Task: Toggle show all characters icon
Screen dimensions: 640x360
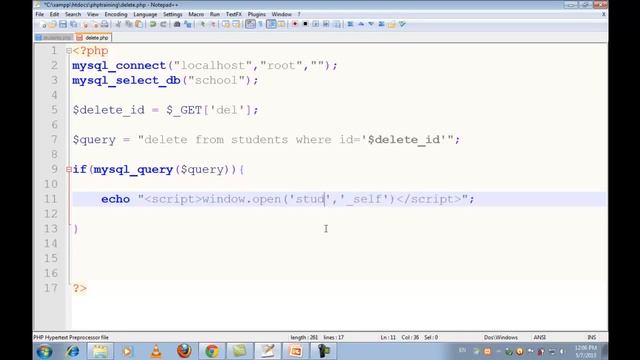Action: pos(260,24)
